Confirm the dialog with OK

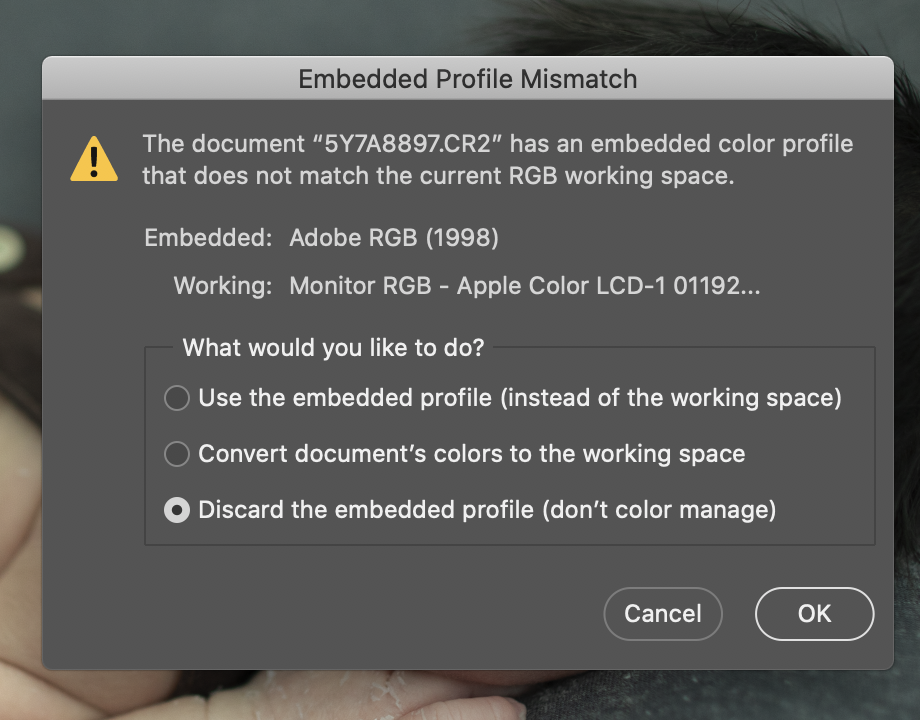pos(814,613)
